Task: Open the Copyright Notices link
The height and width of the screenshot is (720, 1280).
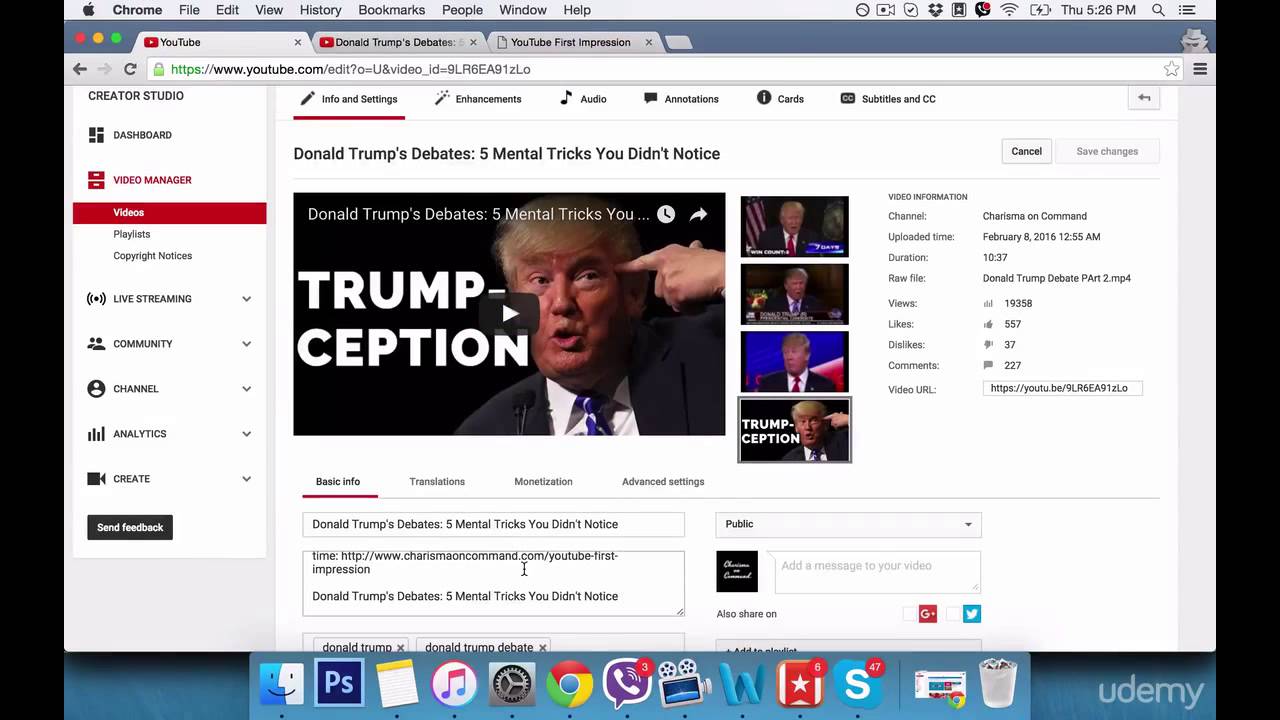Action: click(x=152, y=256)
